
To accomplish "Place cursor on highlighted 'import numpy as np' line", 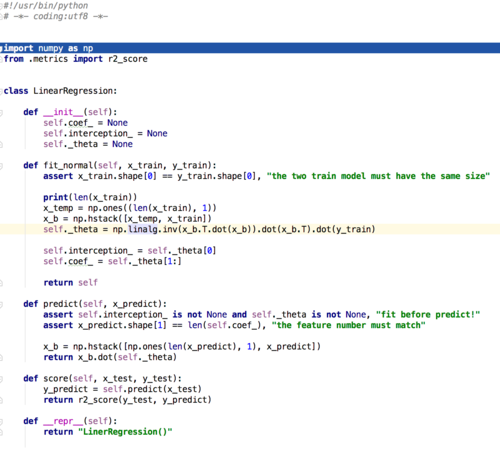I will click(x=250, y=48).
